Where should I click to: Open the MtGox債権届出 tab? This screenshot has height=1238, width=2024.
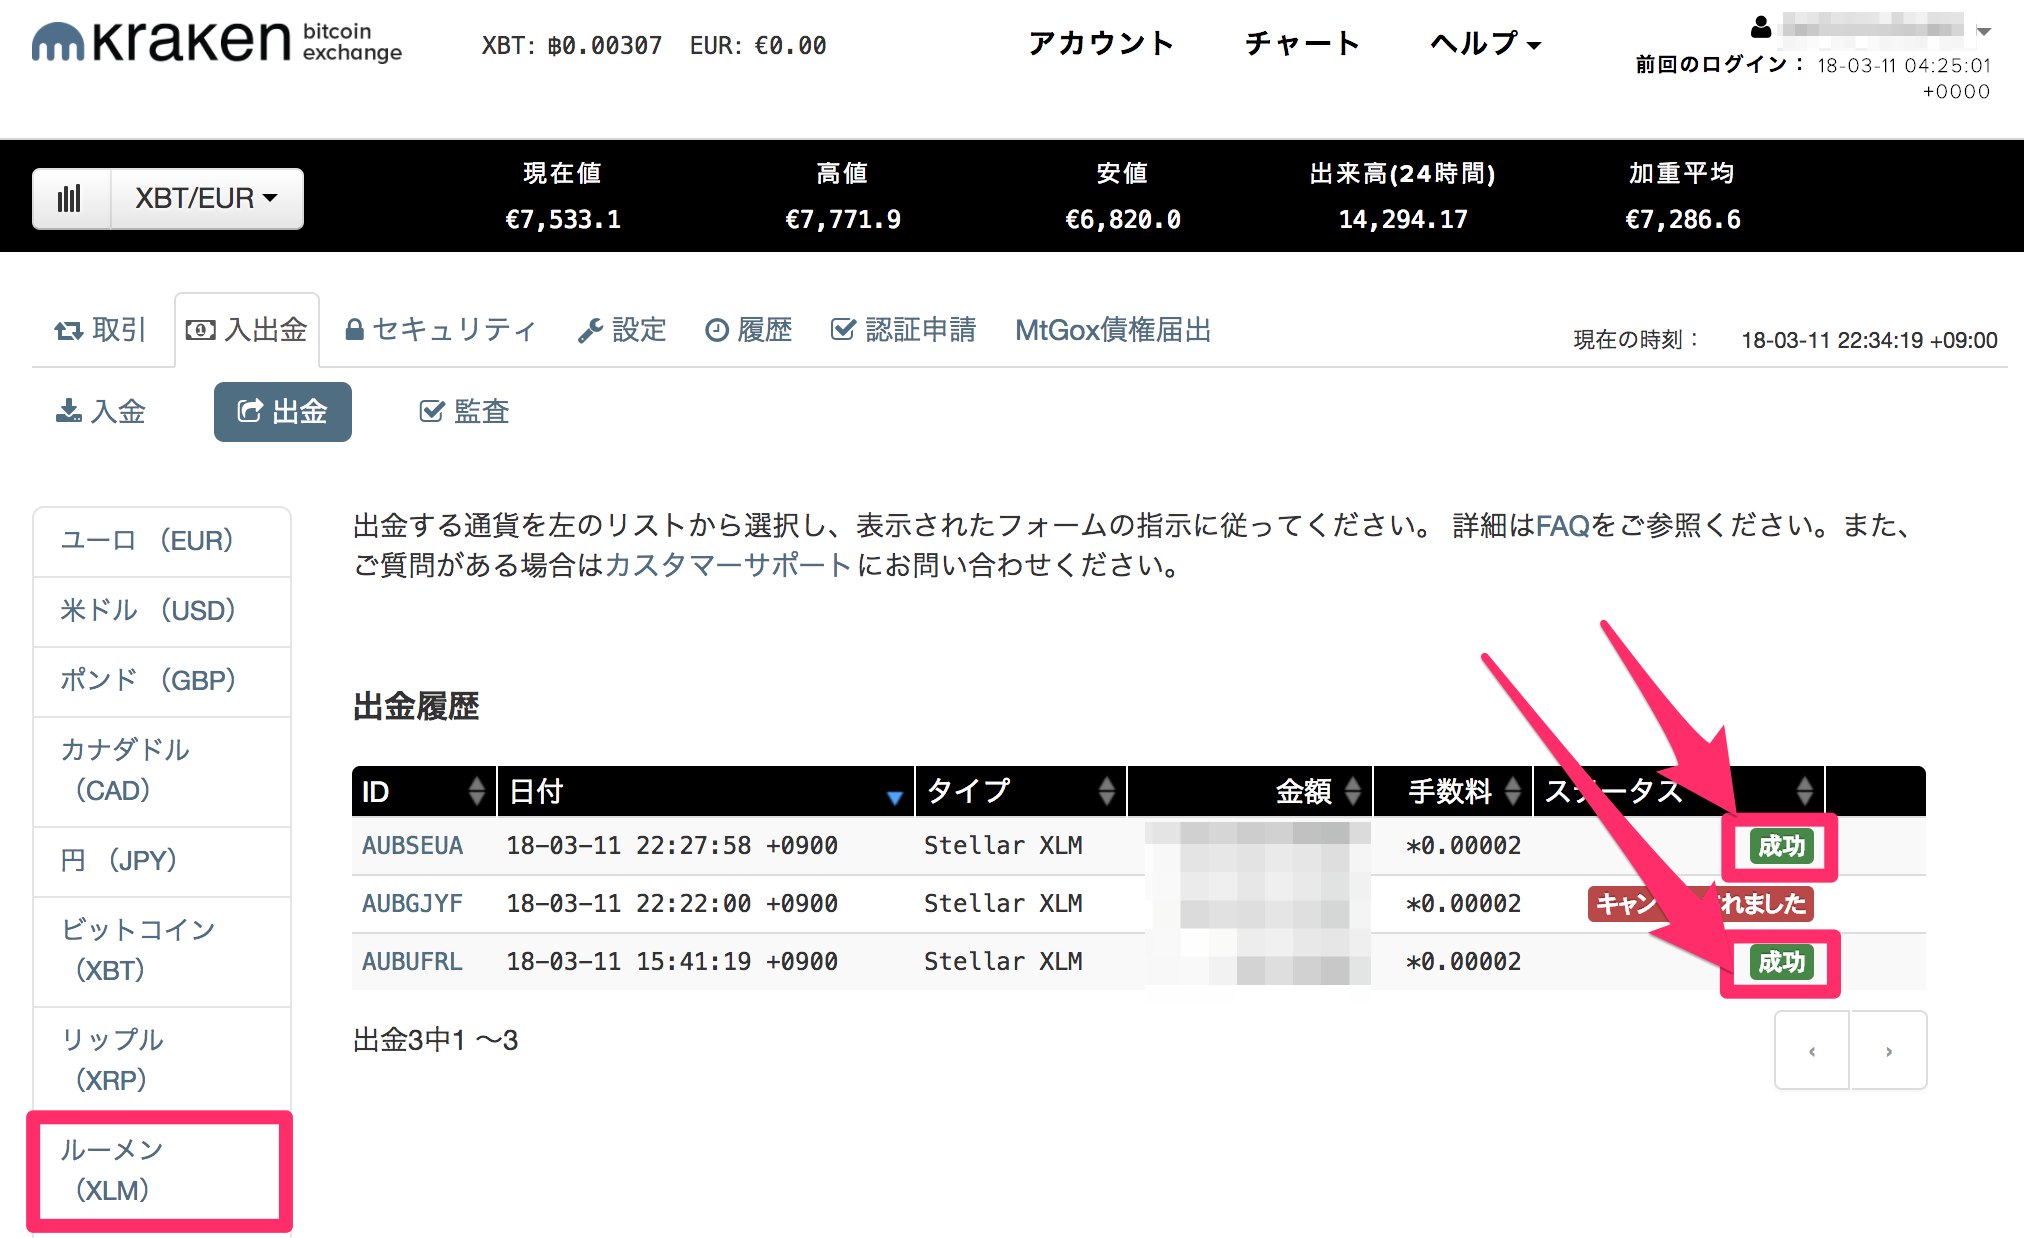(1113, 329)
